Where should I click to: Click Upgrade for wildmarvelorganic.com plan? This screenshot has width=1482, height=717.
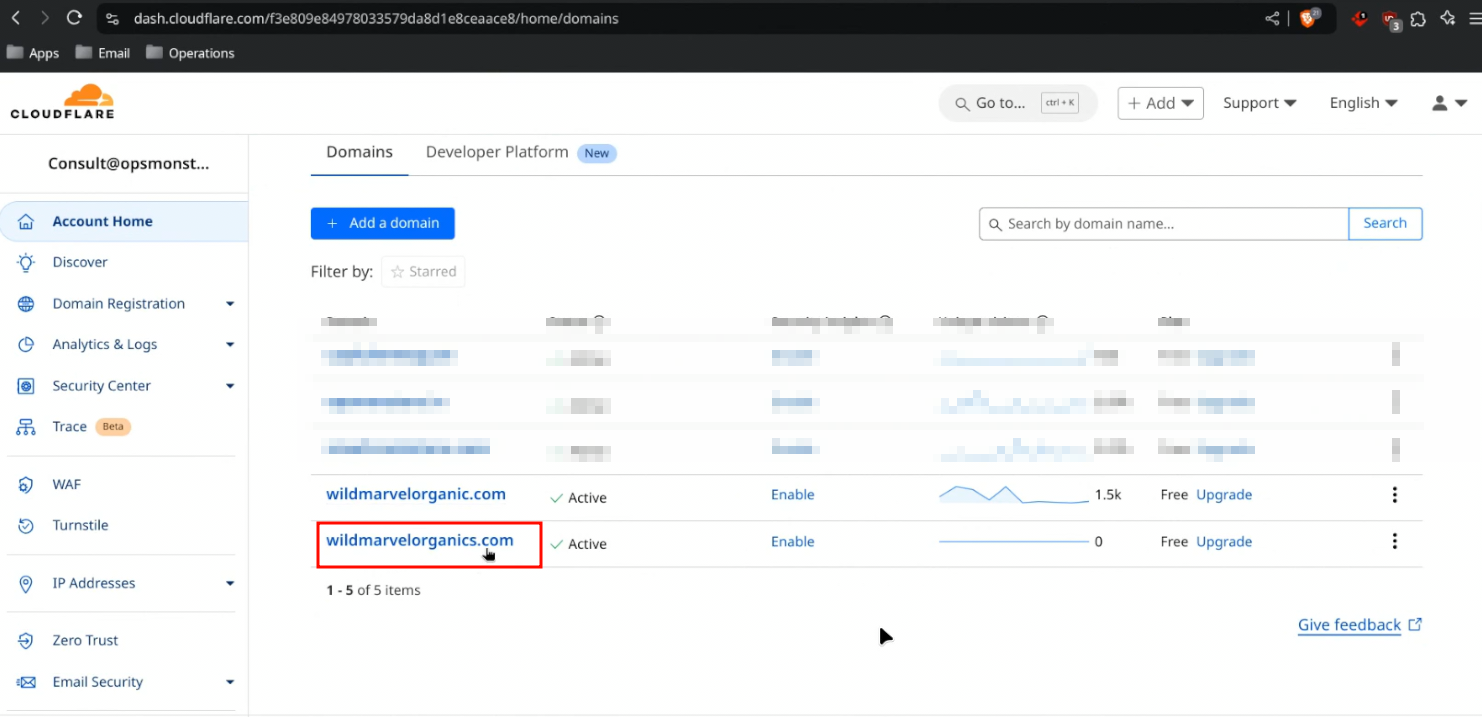click(x=1224, y=495)
